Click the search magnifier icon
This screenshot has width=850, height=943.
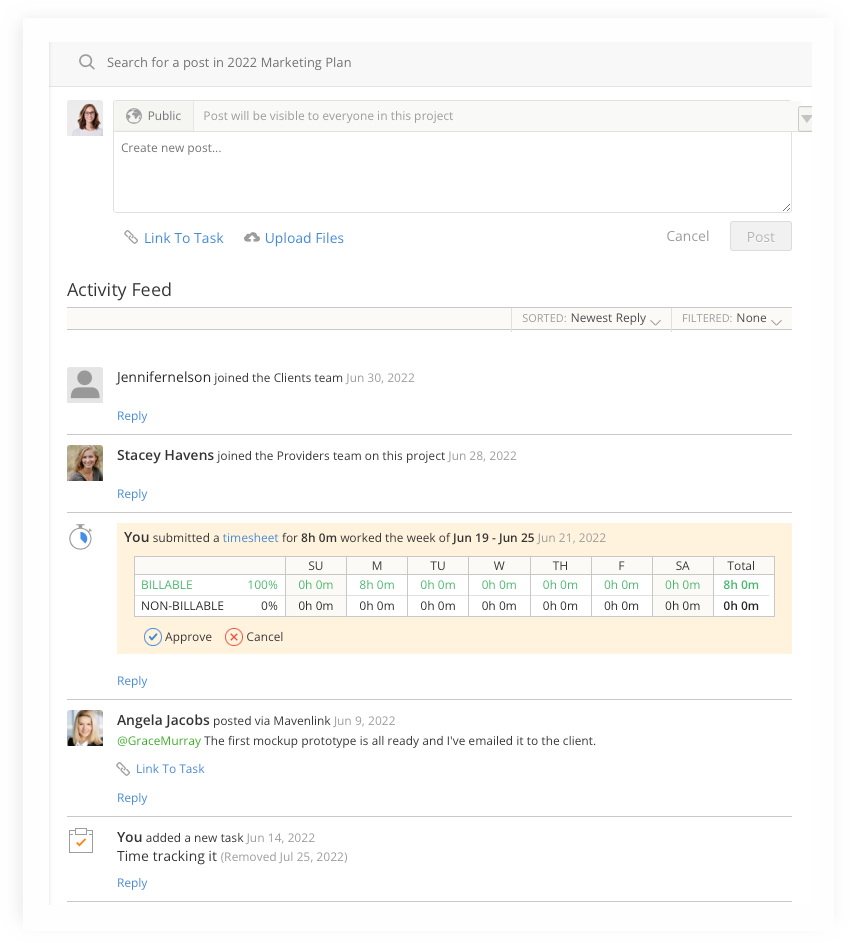(x=87, y=62)
